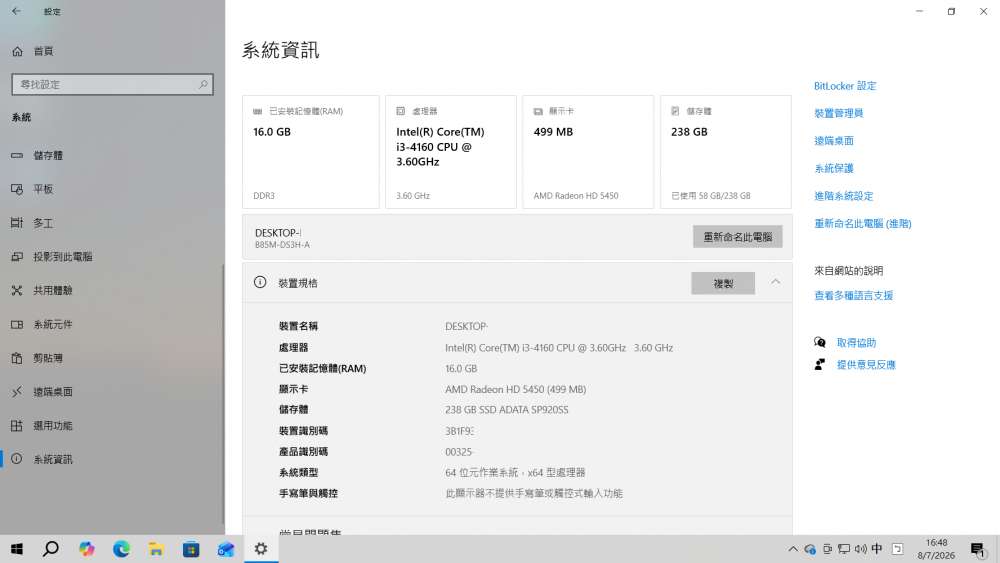
Task: Open BitLocker 設定 link
Action: [844, 85]
